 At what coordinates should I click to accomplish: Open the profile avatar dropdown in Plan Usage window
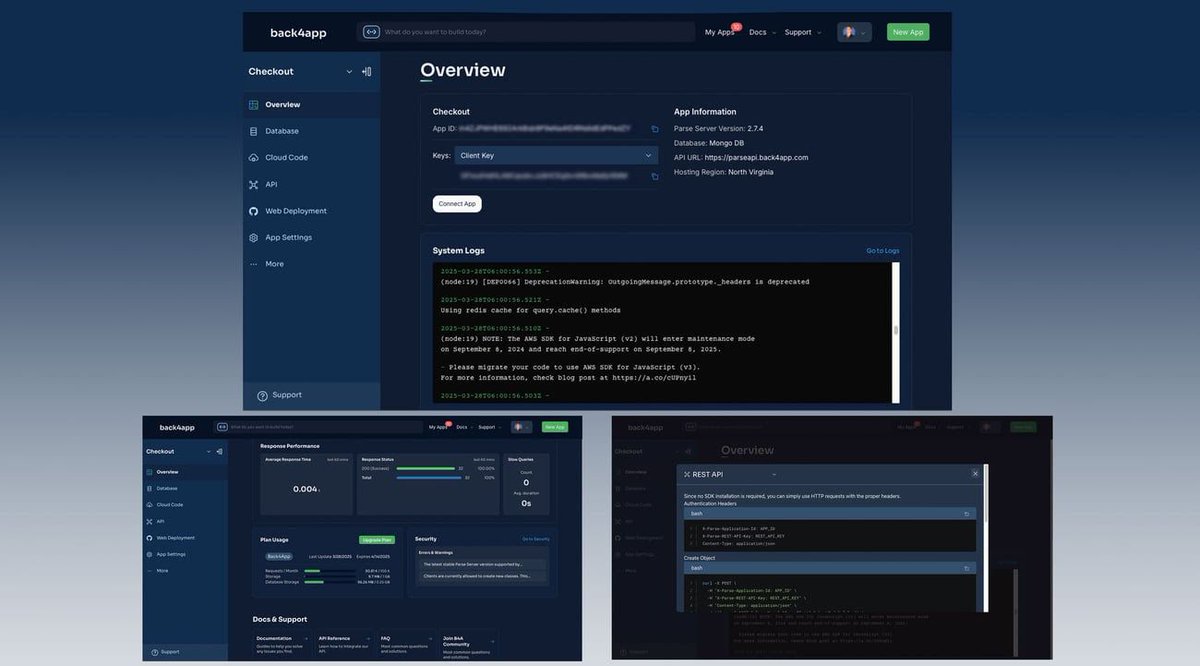(521, 427)
